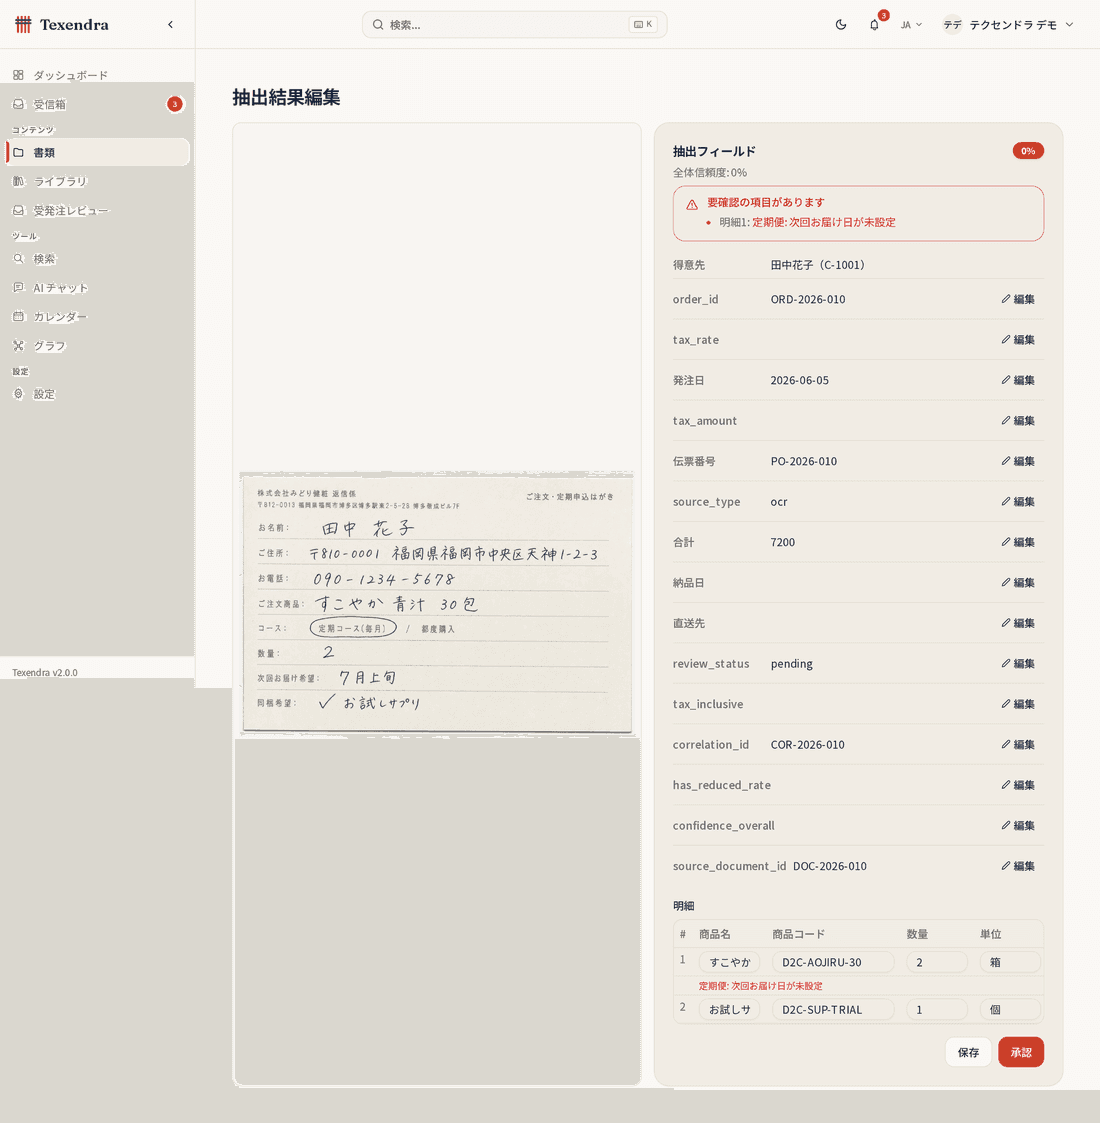Edit the 納品日 field
The image size is (1100, 1123).
(1018, 582)
